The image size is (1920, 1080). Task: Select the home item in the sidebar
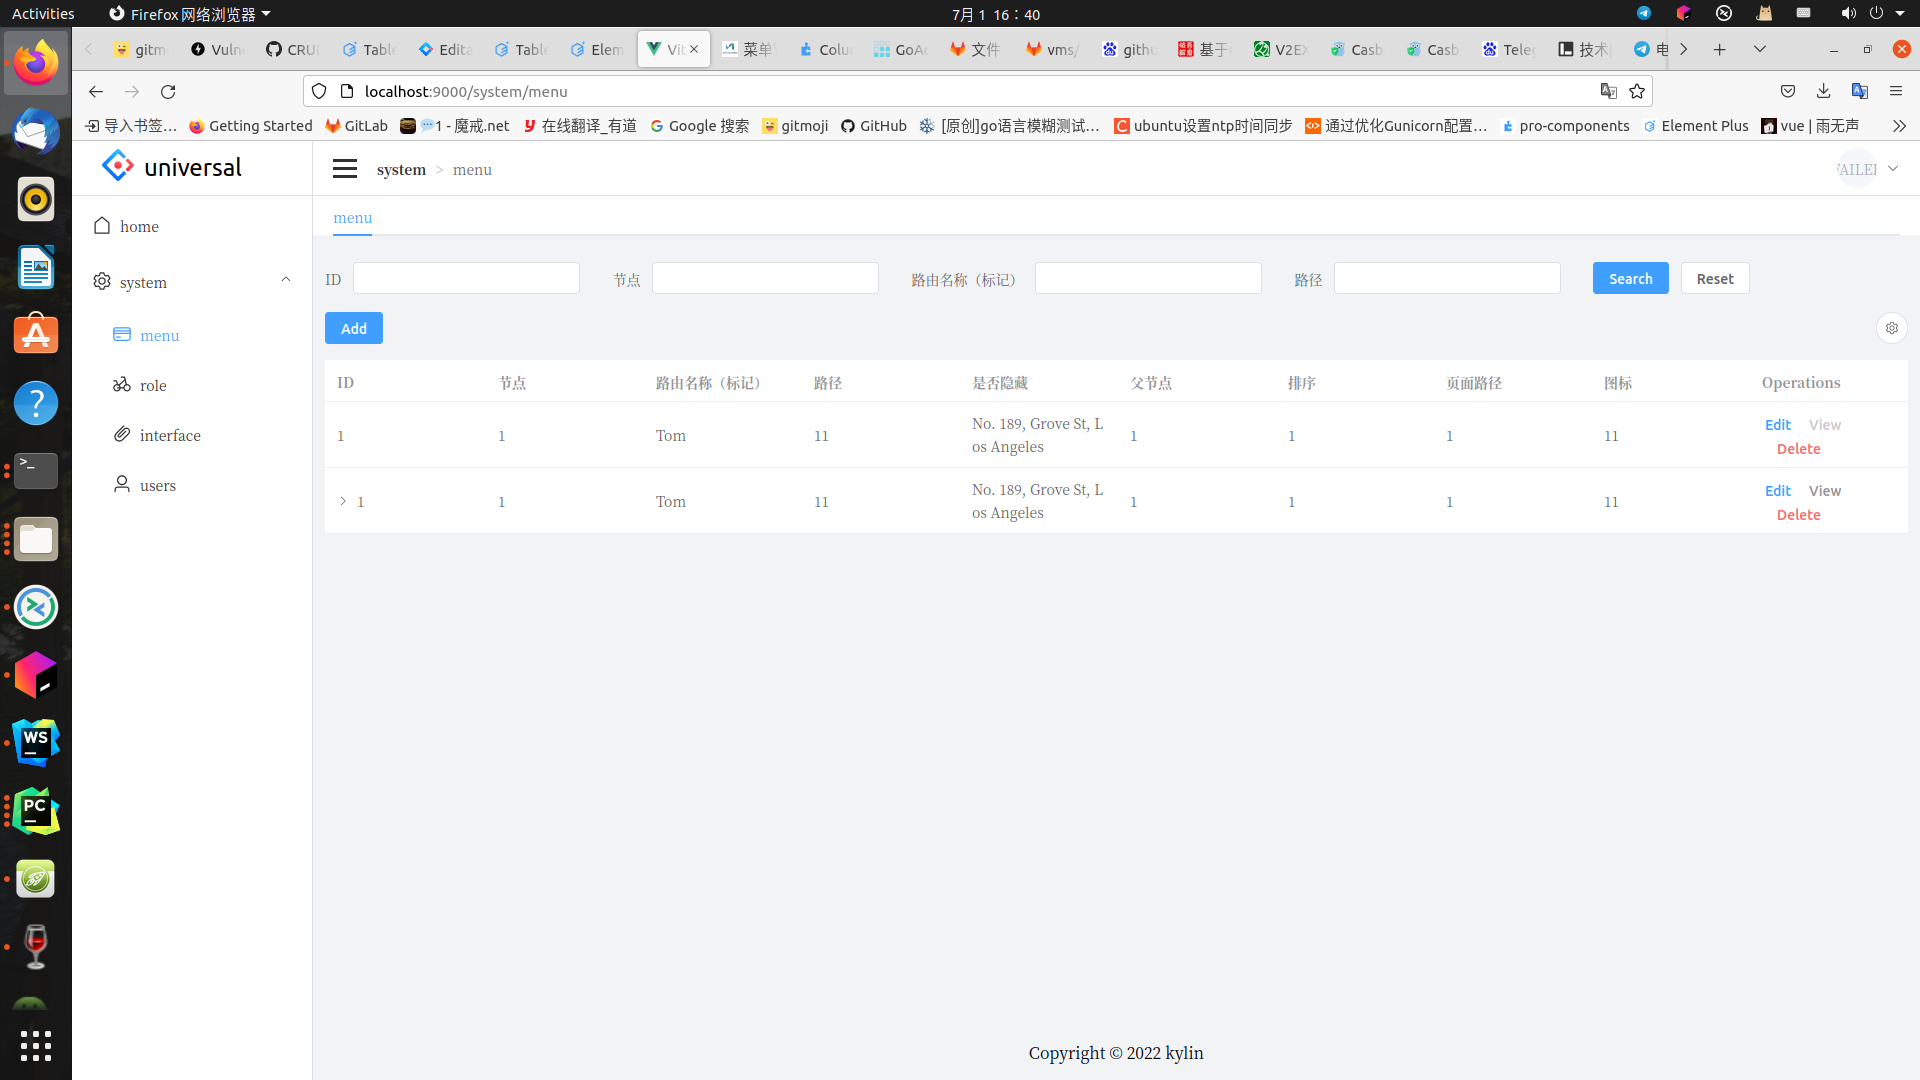pos(140,226)
